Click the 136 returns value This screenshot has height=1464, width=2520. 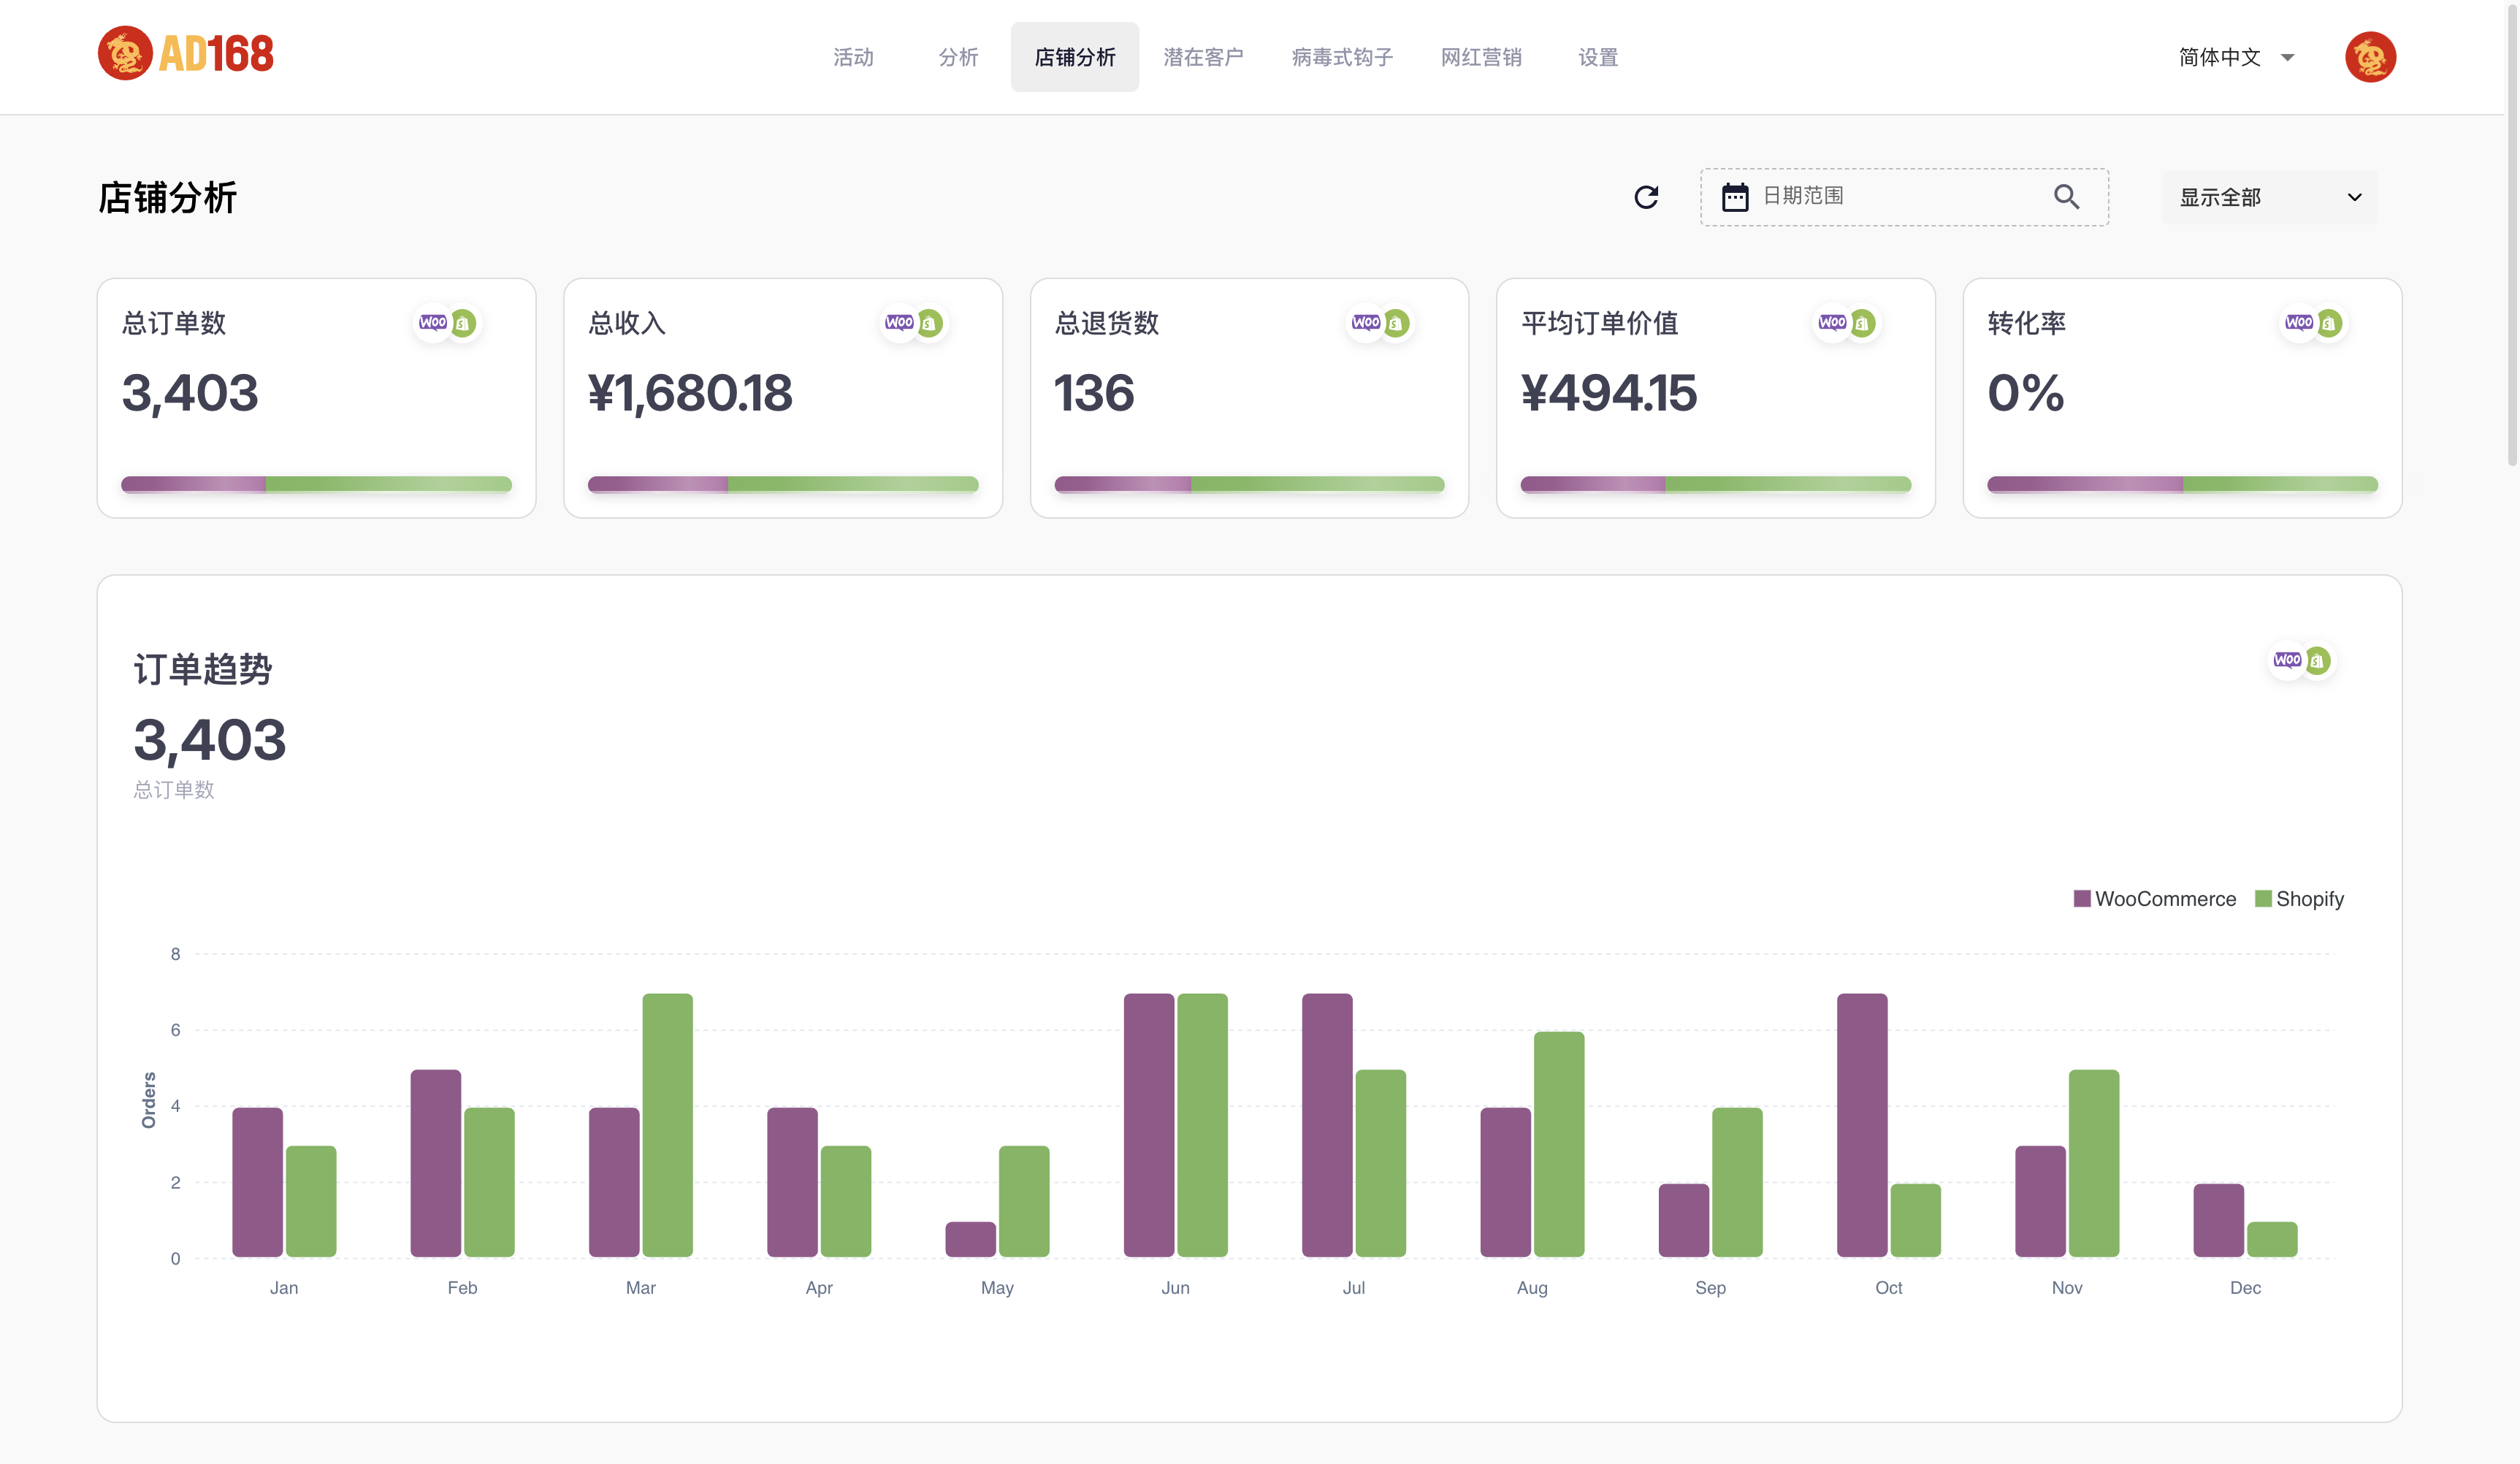point(1094,393)
